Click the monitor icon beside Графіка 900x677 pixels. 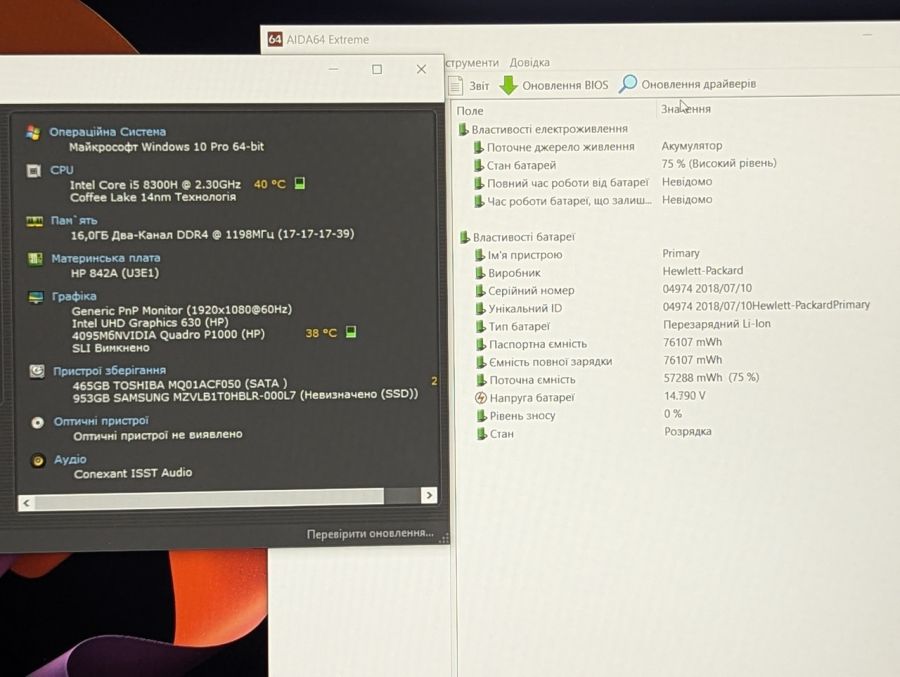click(36, 297)
